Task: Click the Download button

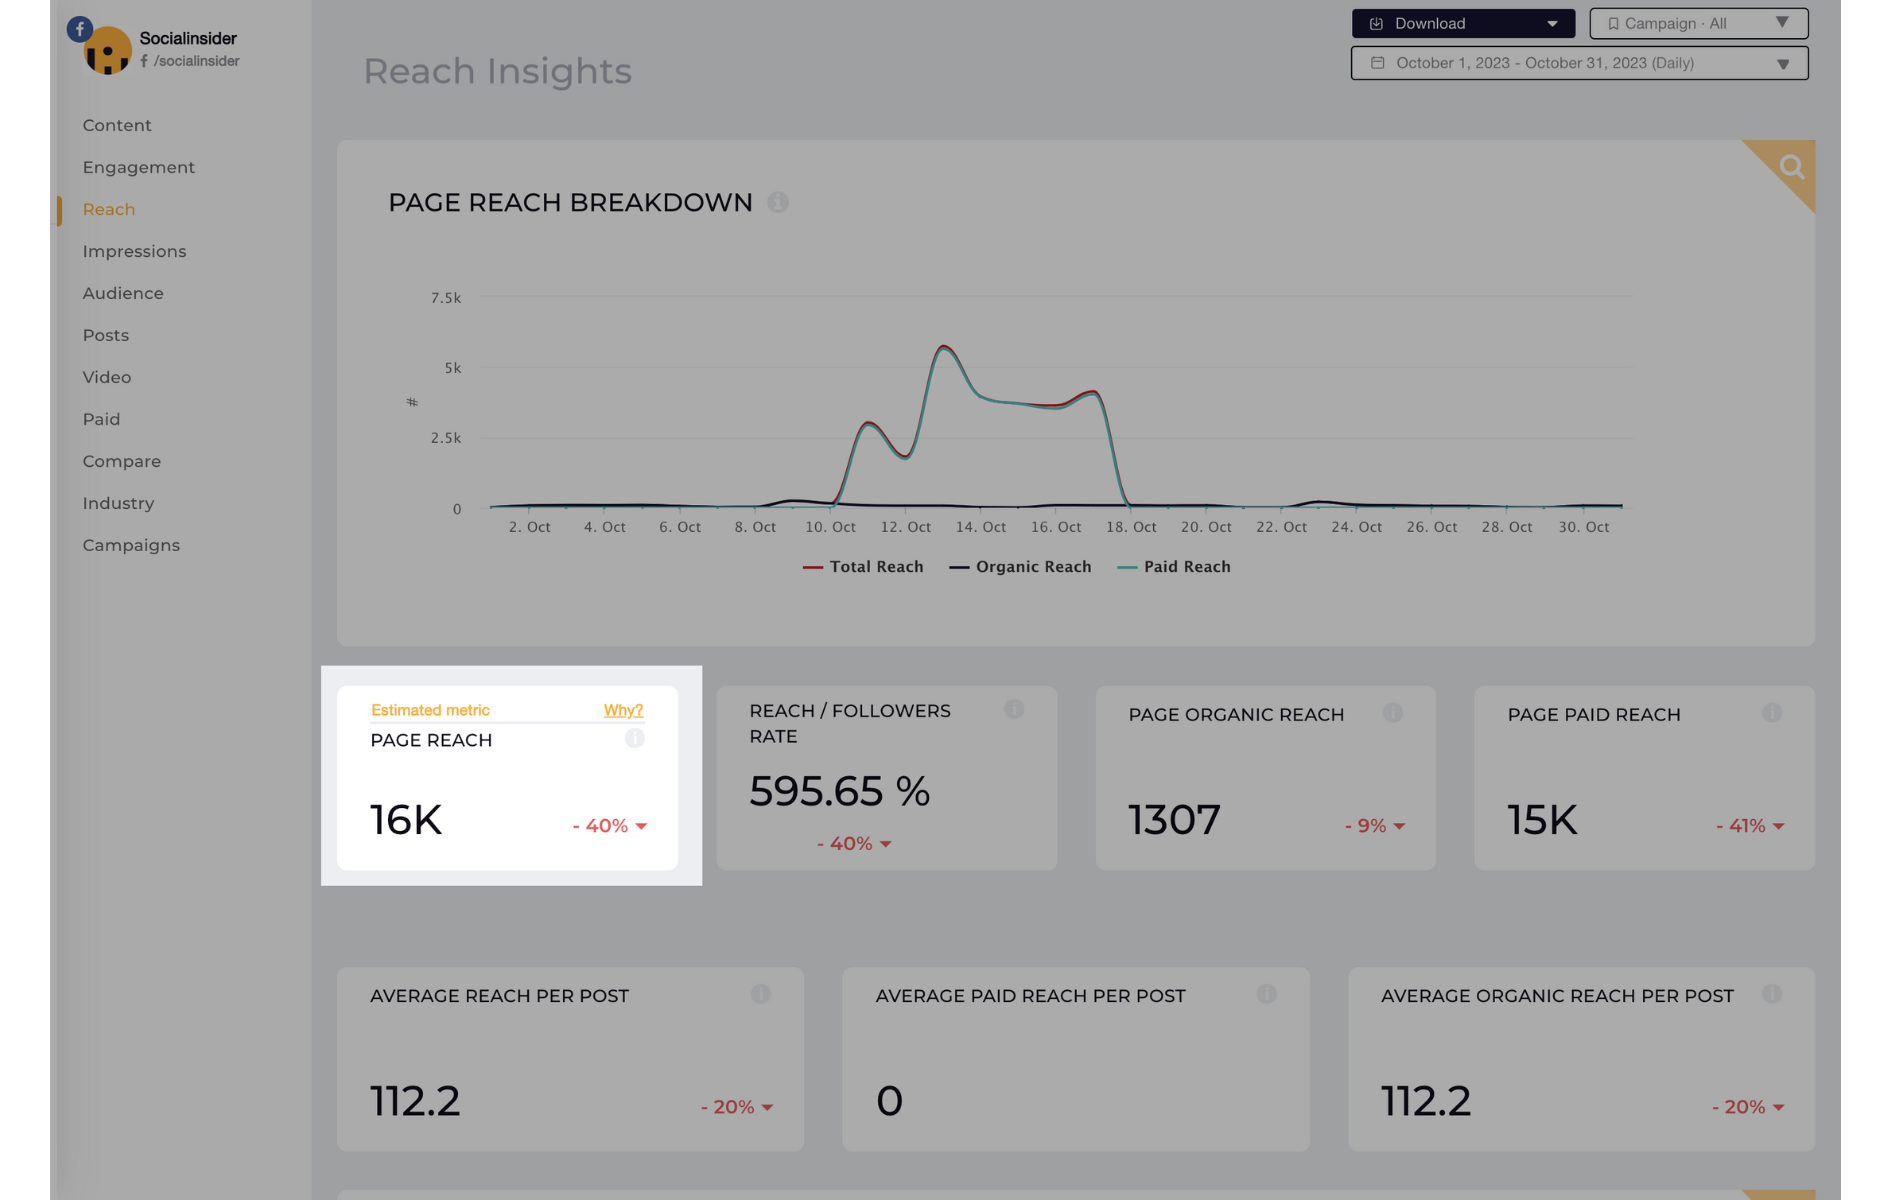Action: [x=1463, y=23]
